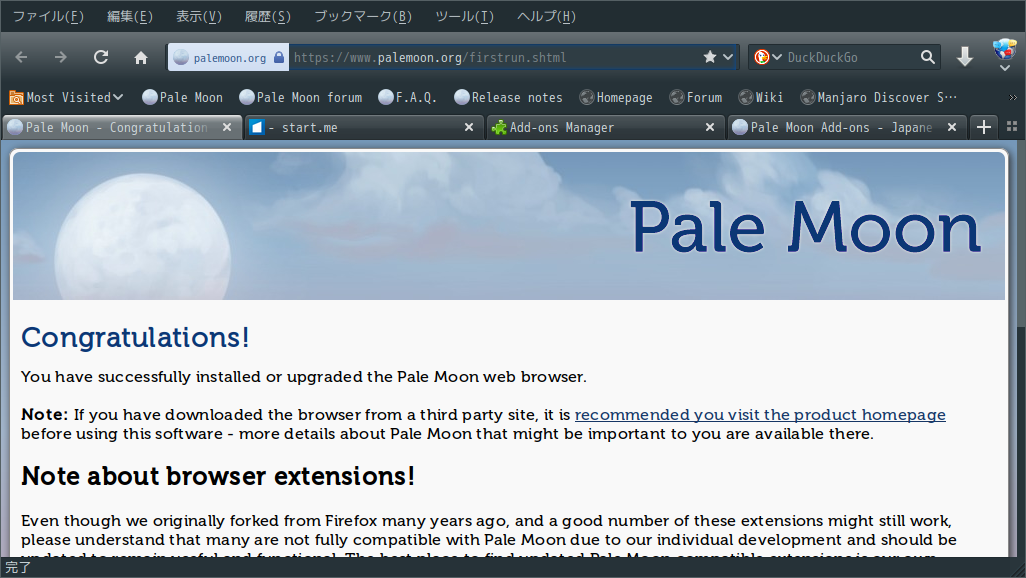Expand the toolbar overflow chevron under the extension icon
Screen dimensions: 1026x578
1004,68
